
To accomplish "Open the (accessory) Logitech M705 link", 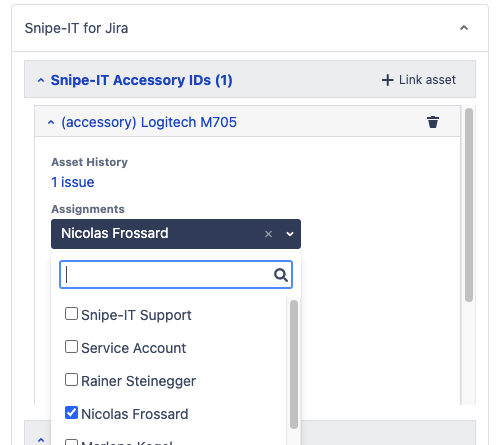I will click(x=149, y=122).
